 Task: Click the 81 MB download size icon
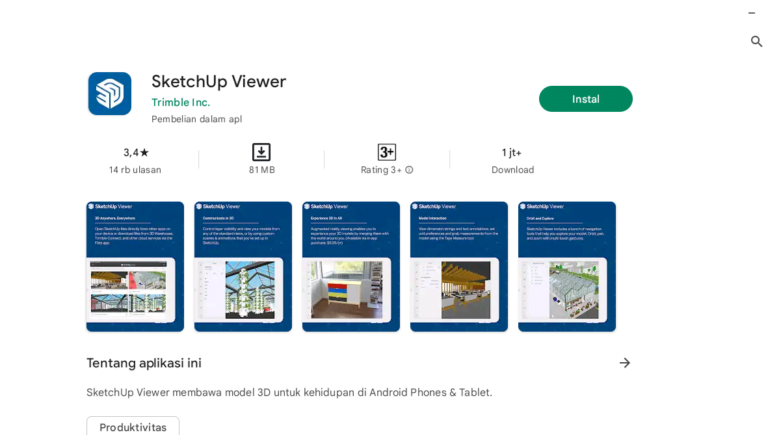pos(261,152)
